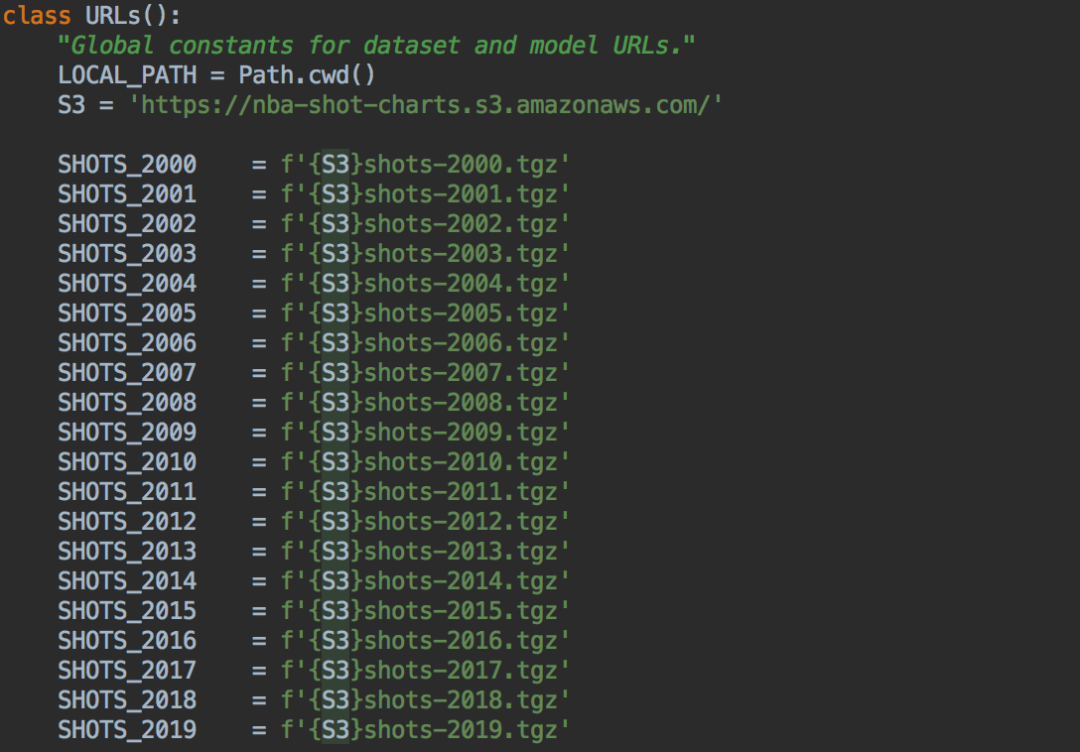Click the S3 amazonaws URL string
Image resolution: width=1080 pixels, height=752 pixels.
(x=426, y=105)
